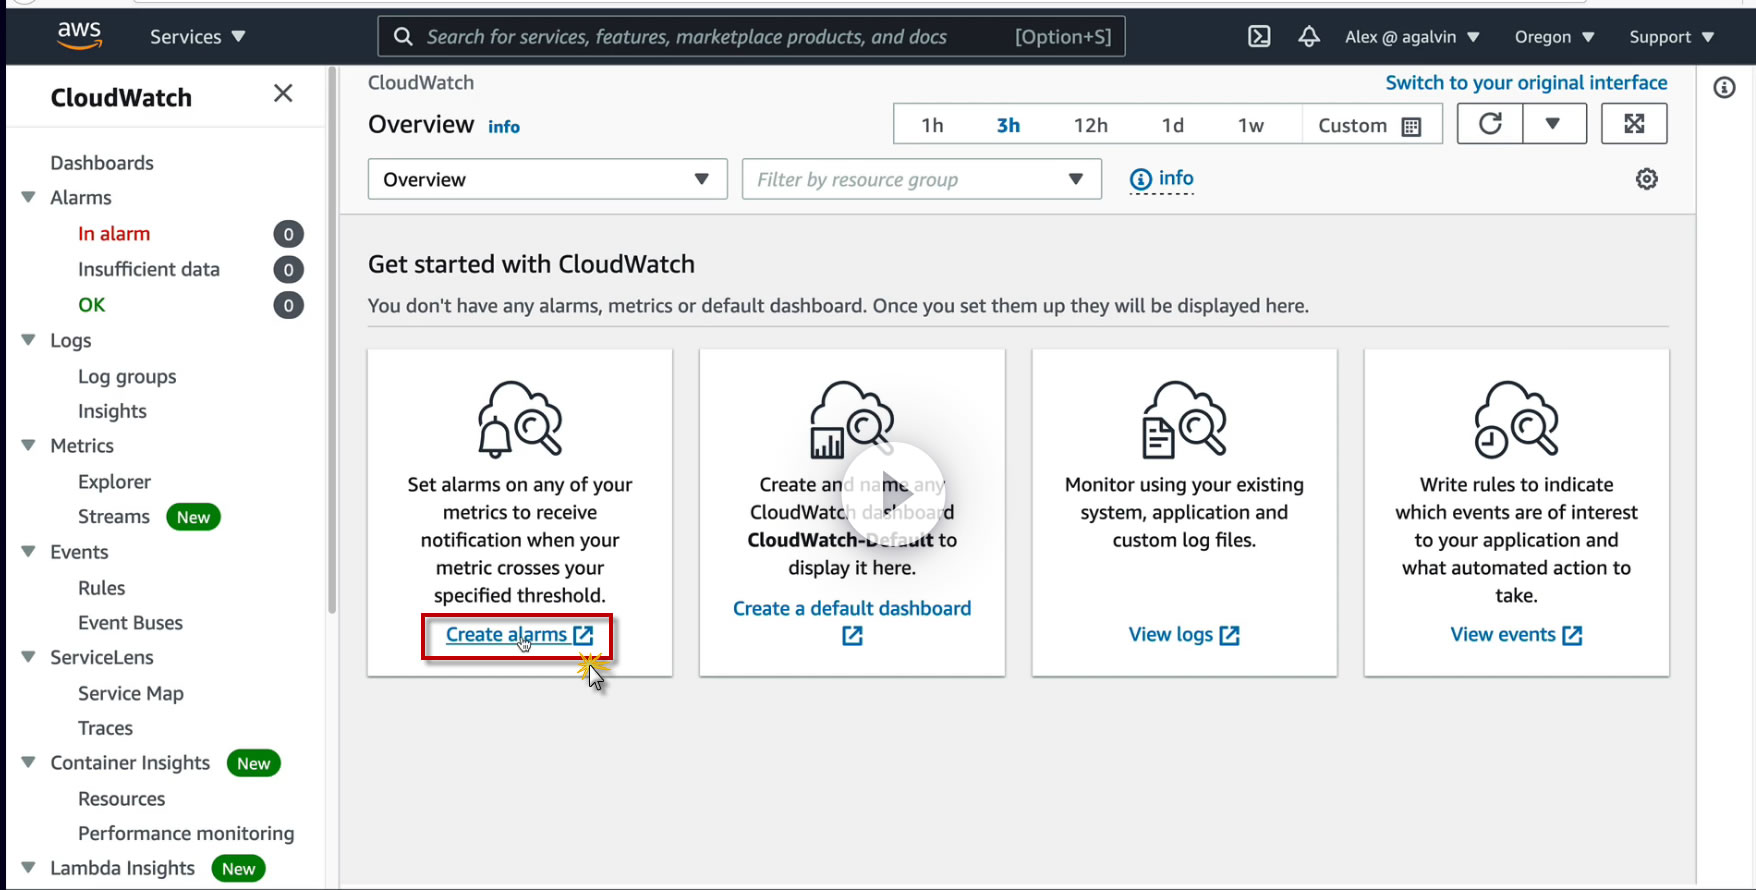Open Log groups
The image size is (1756, 890).
pyautogui.click(x=127, y=377)
